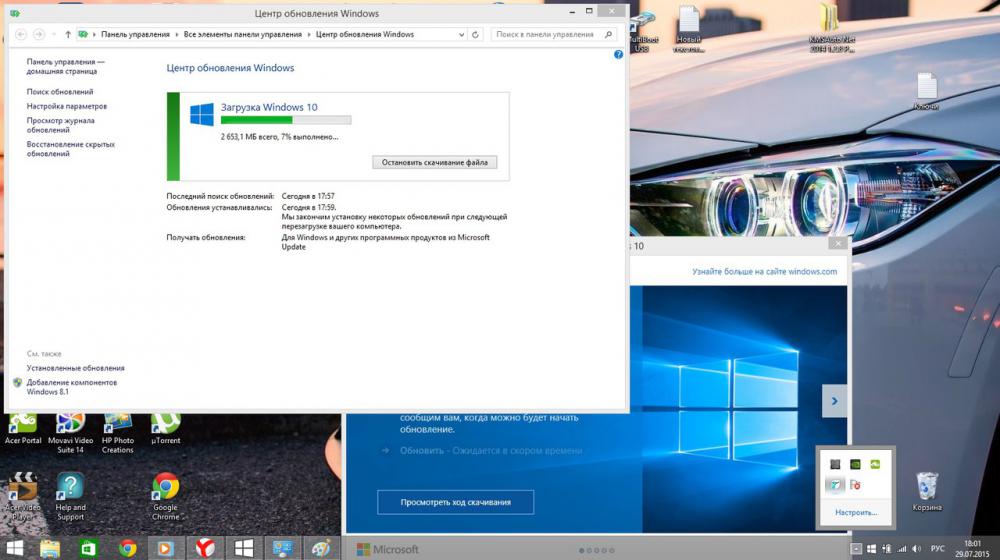Switch to the Get Windows 10 taskbar app

point(244,548)
